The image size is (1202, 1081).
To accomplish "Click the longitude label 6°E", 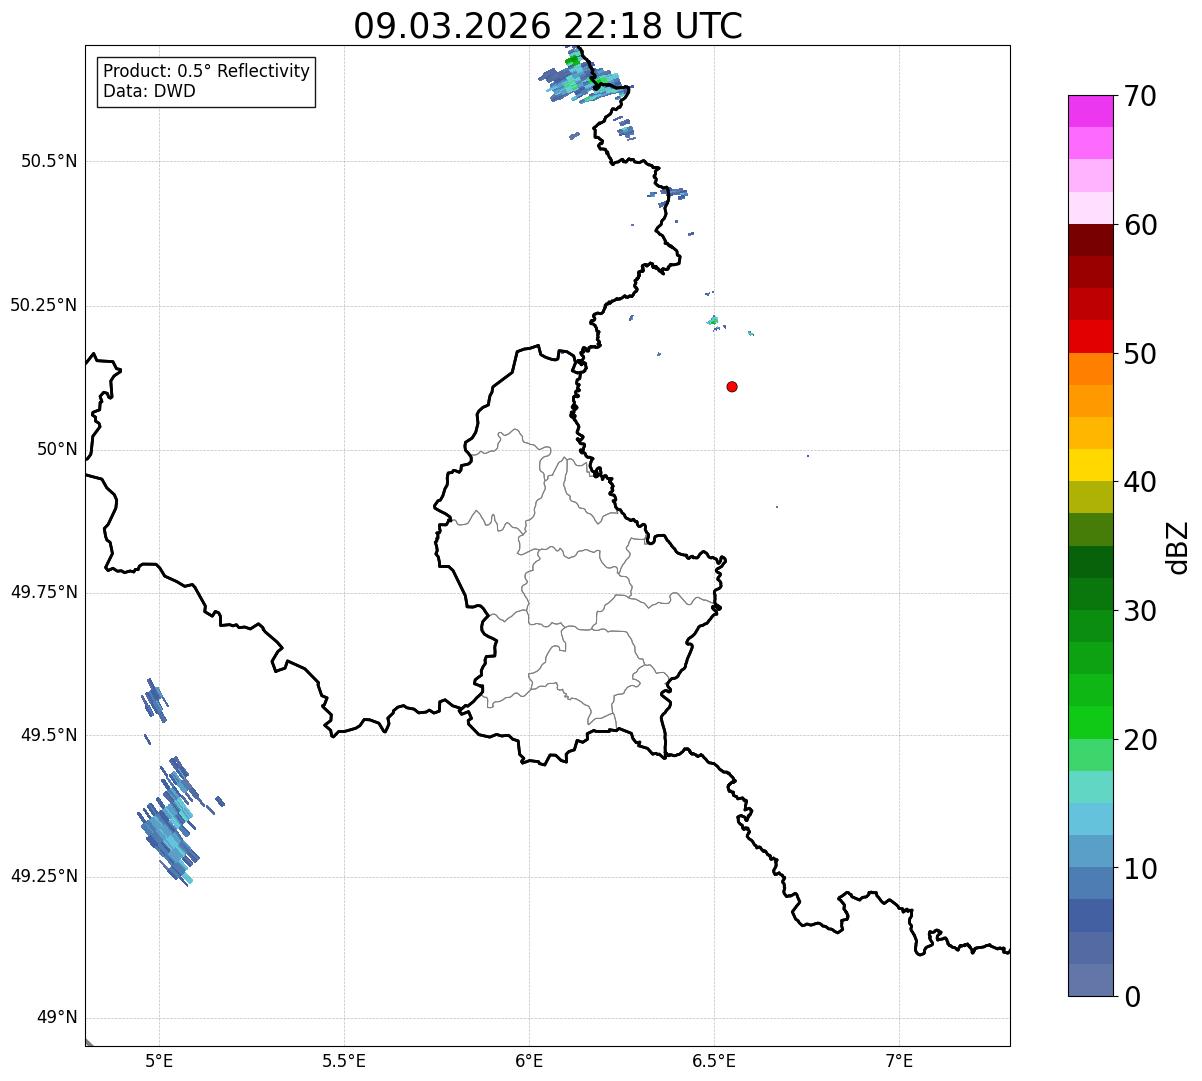I will [529, 1060].
